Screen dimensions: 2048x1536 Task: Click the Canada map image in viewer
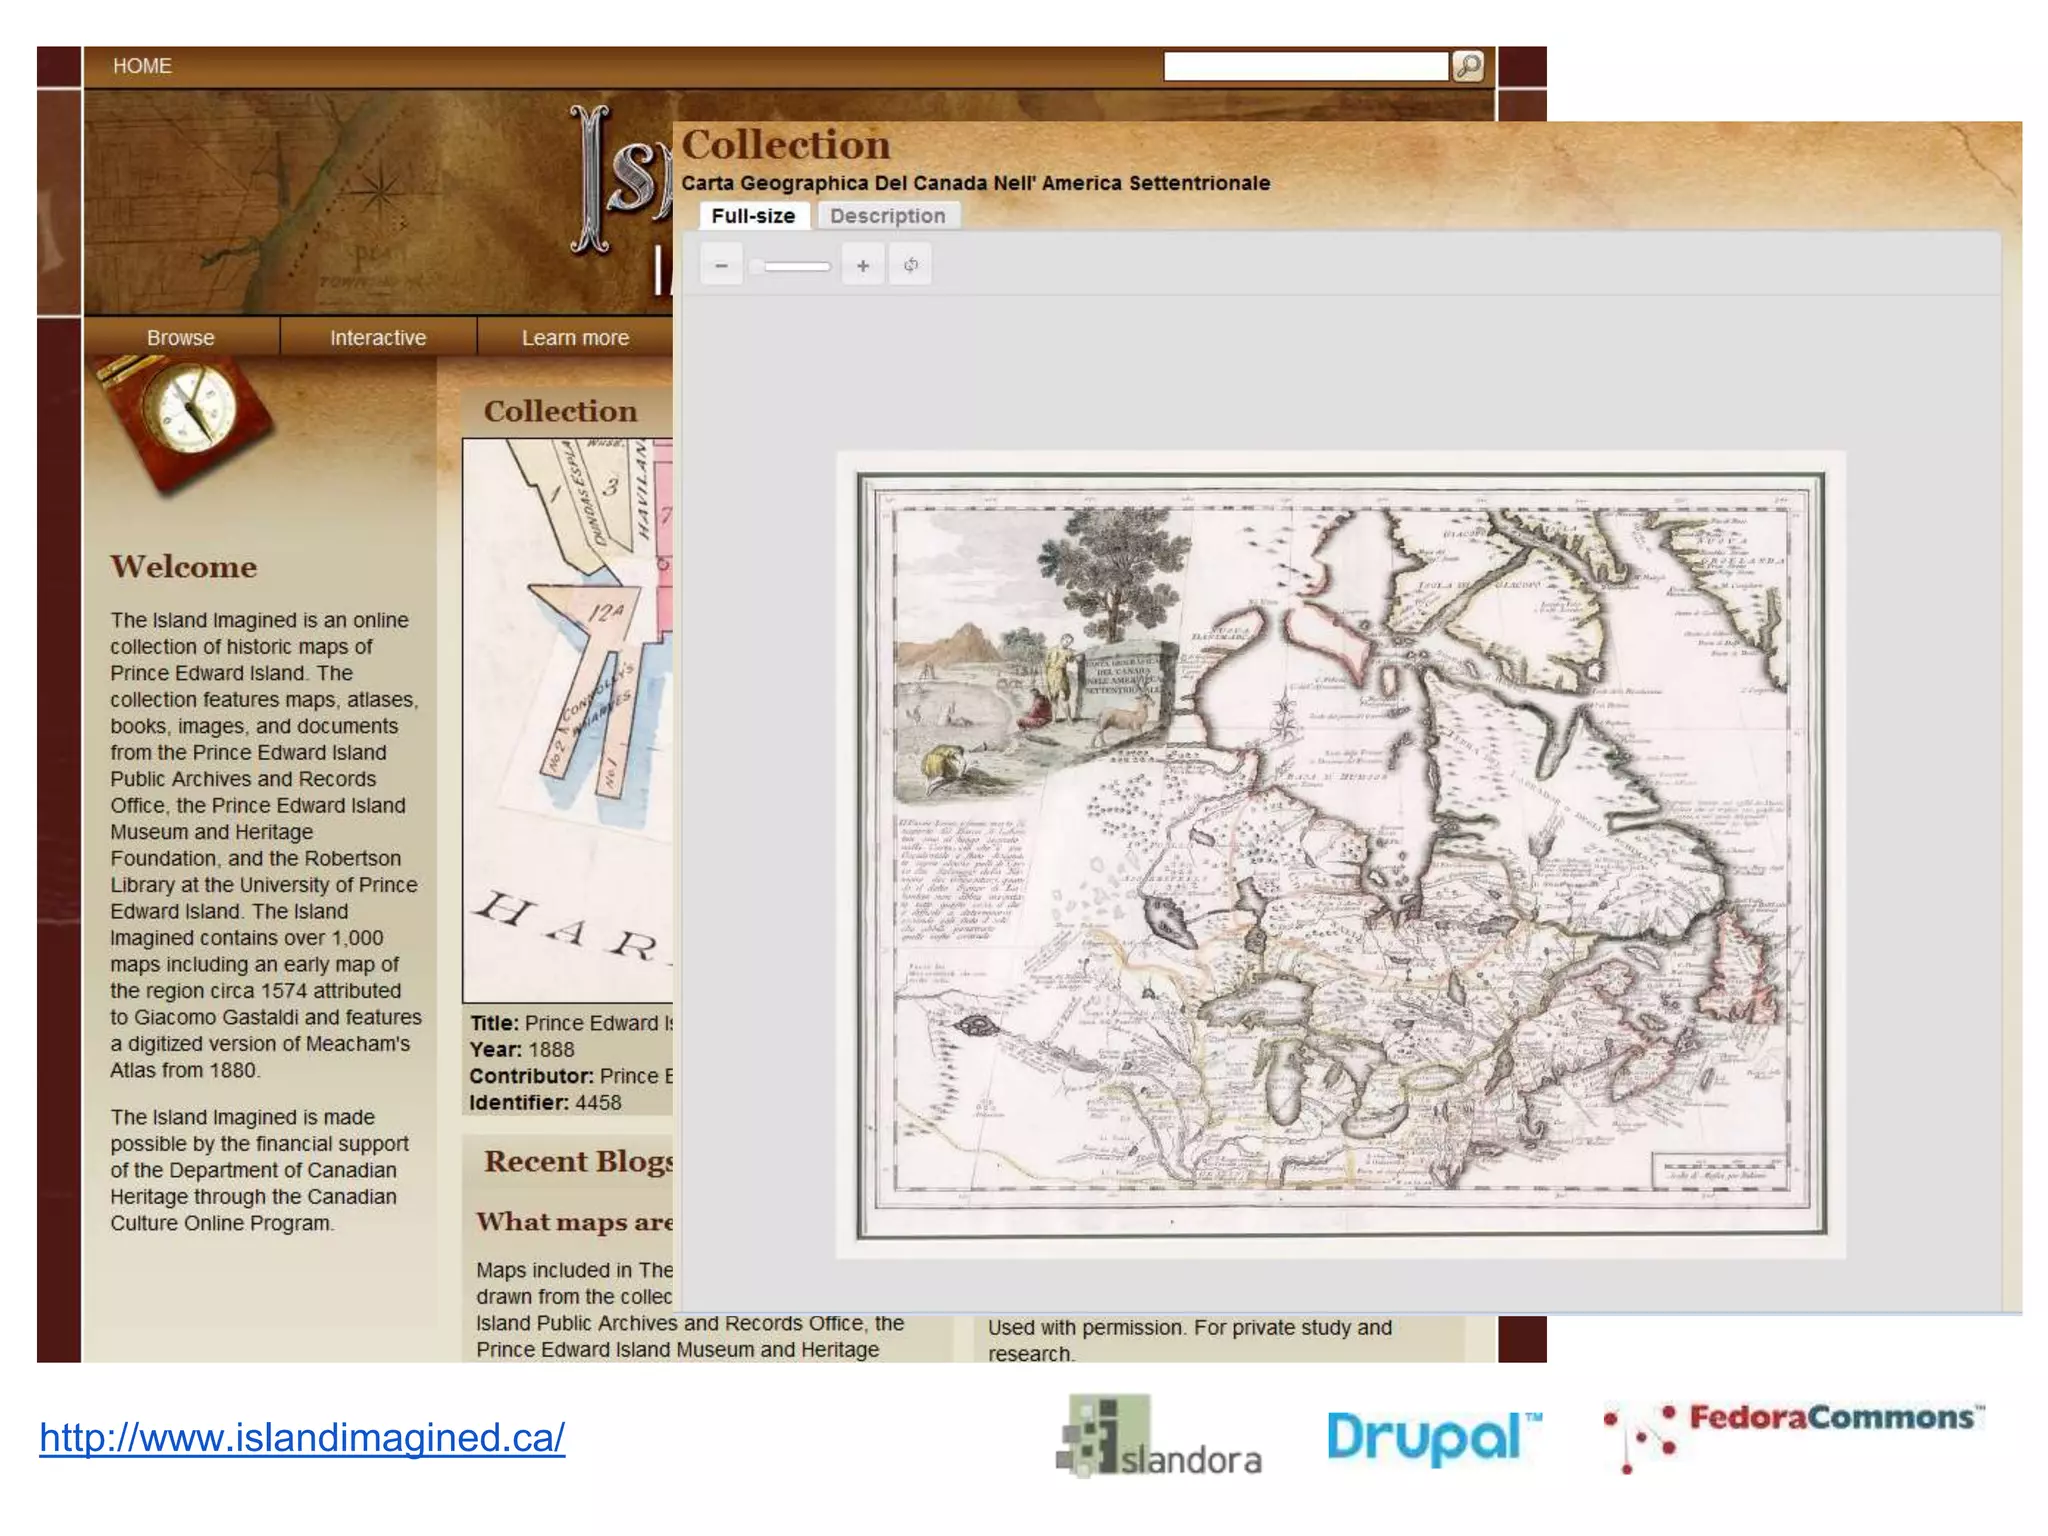1340,855
